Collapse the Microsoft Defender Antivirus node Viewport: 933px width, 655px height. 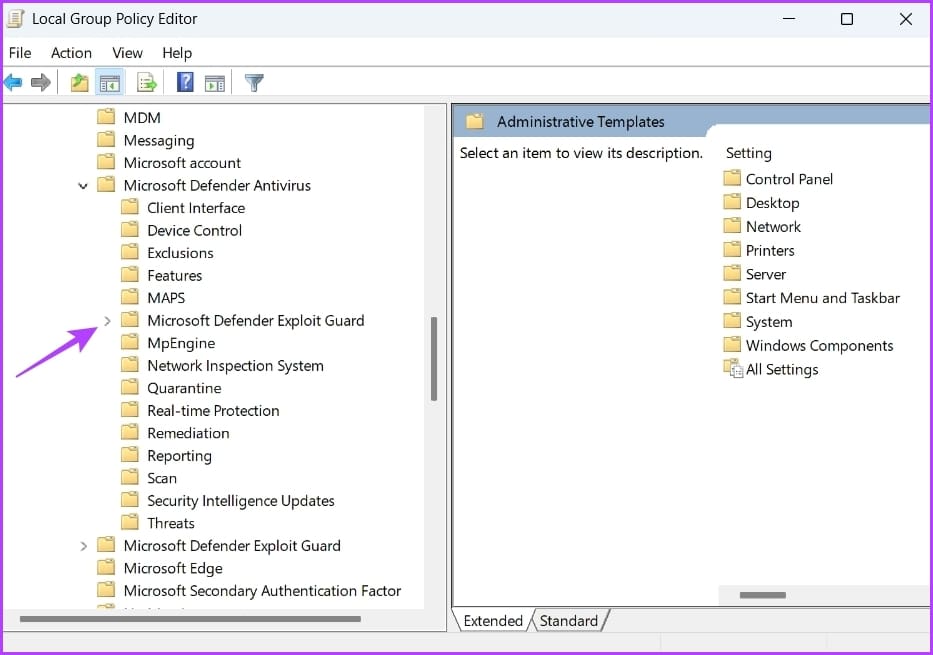(x=83, y=186)
